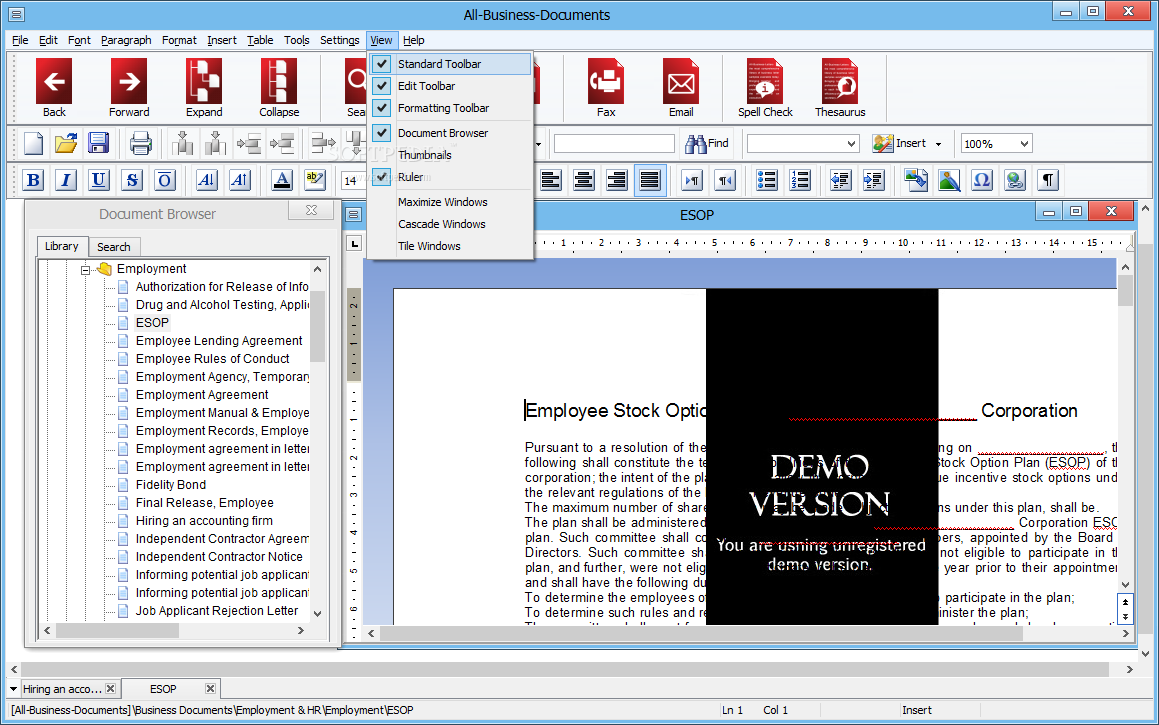Image resolution: width=1159 pixels, height=725 pixels.
Task: Decrease paragraph indent
Action: pos(840,180)
